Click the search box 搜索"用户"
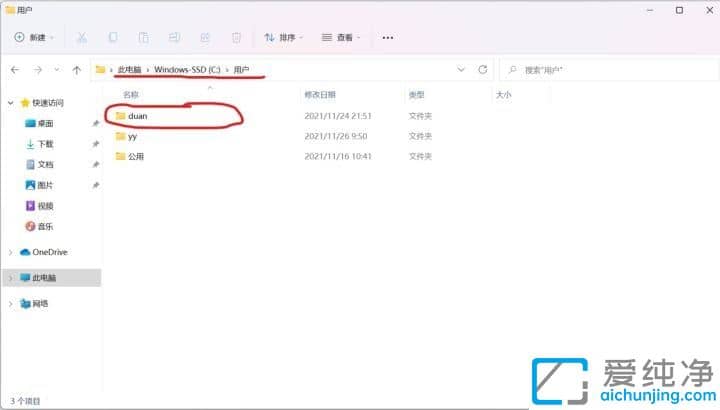 600,70
